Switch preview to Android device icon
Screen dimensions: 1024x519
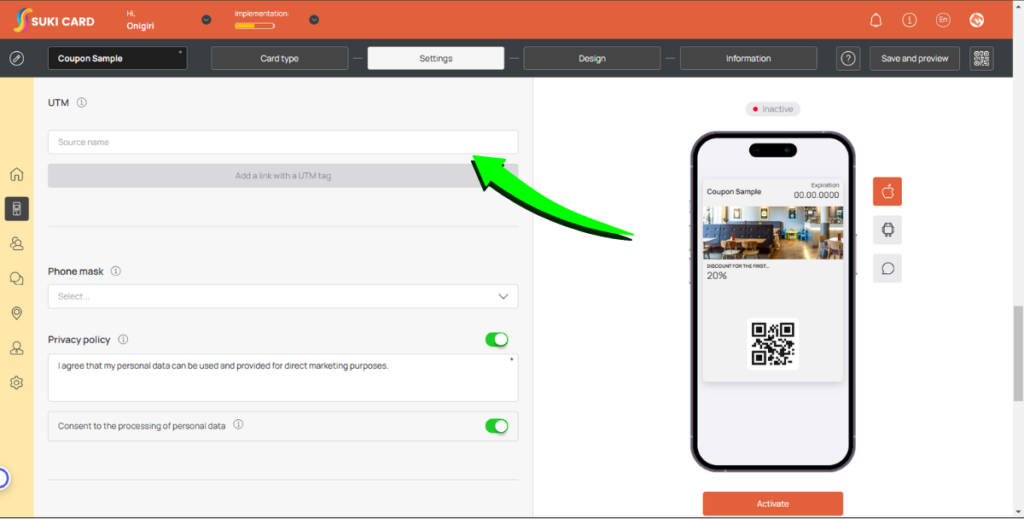887,230
